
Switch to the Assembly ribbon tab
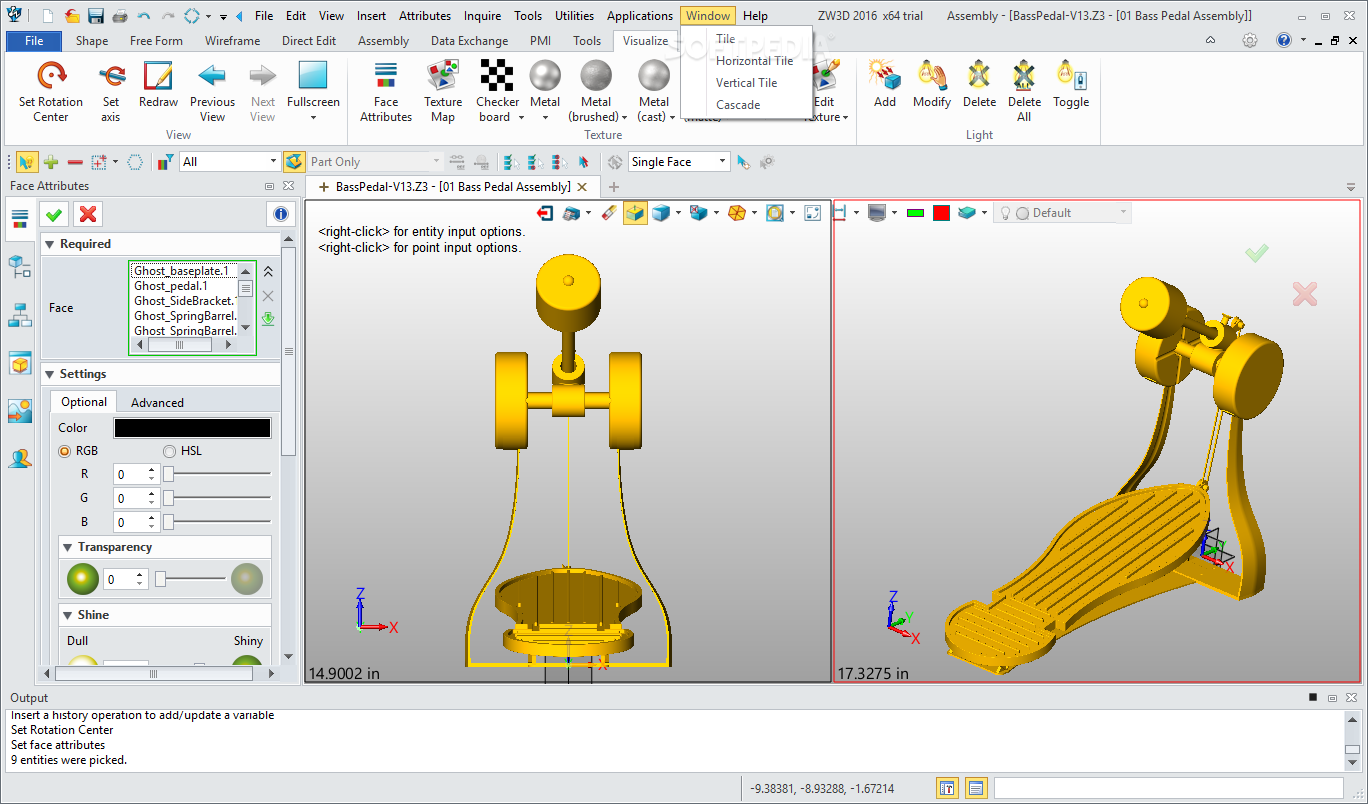383,41
